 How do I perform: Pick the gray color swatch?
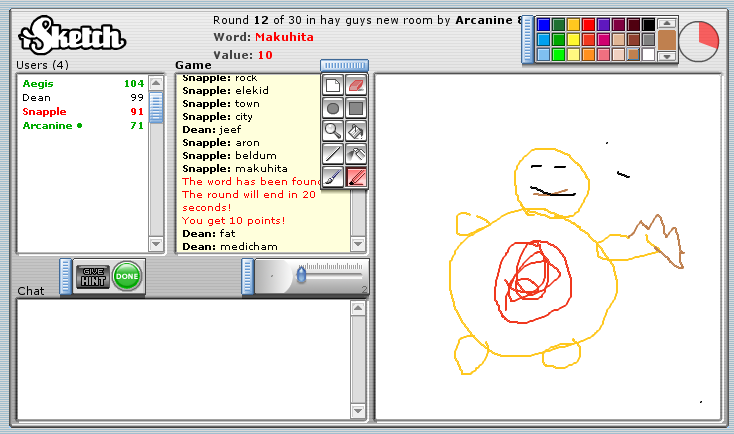click(648, 40)
